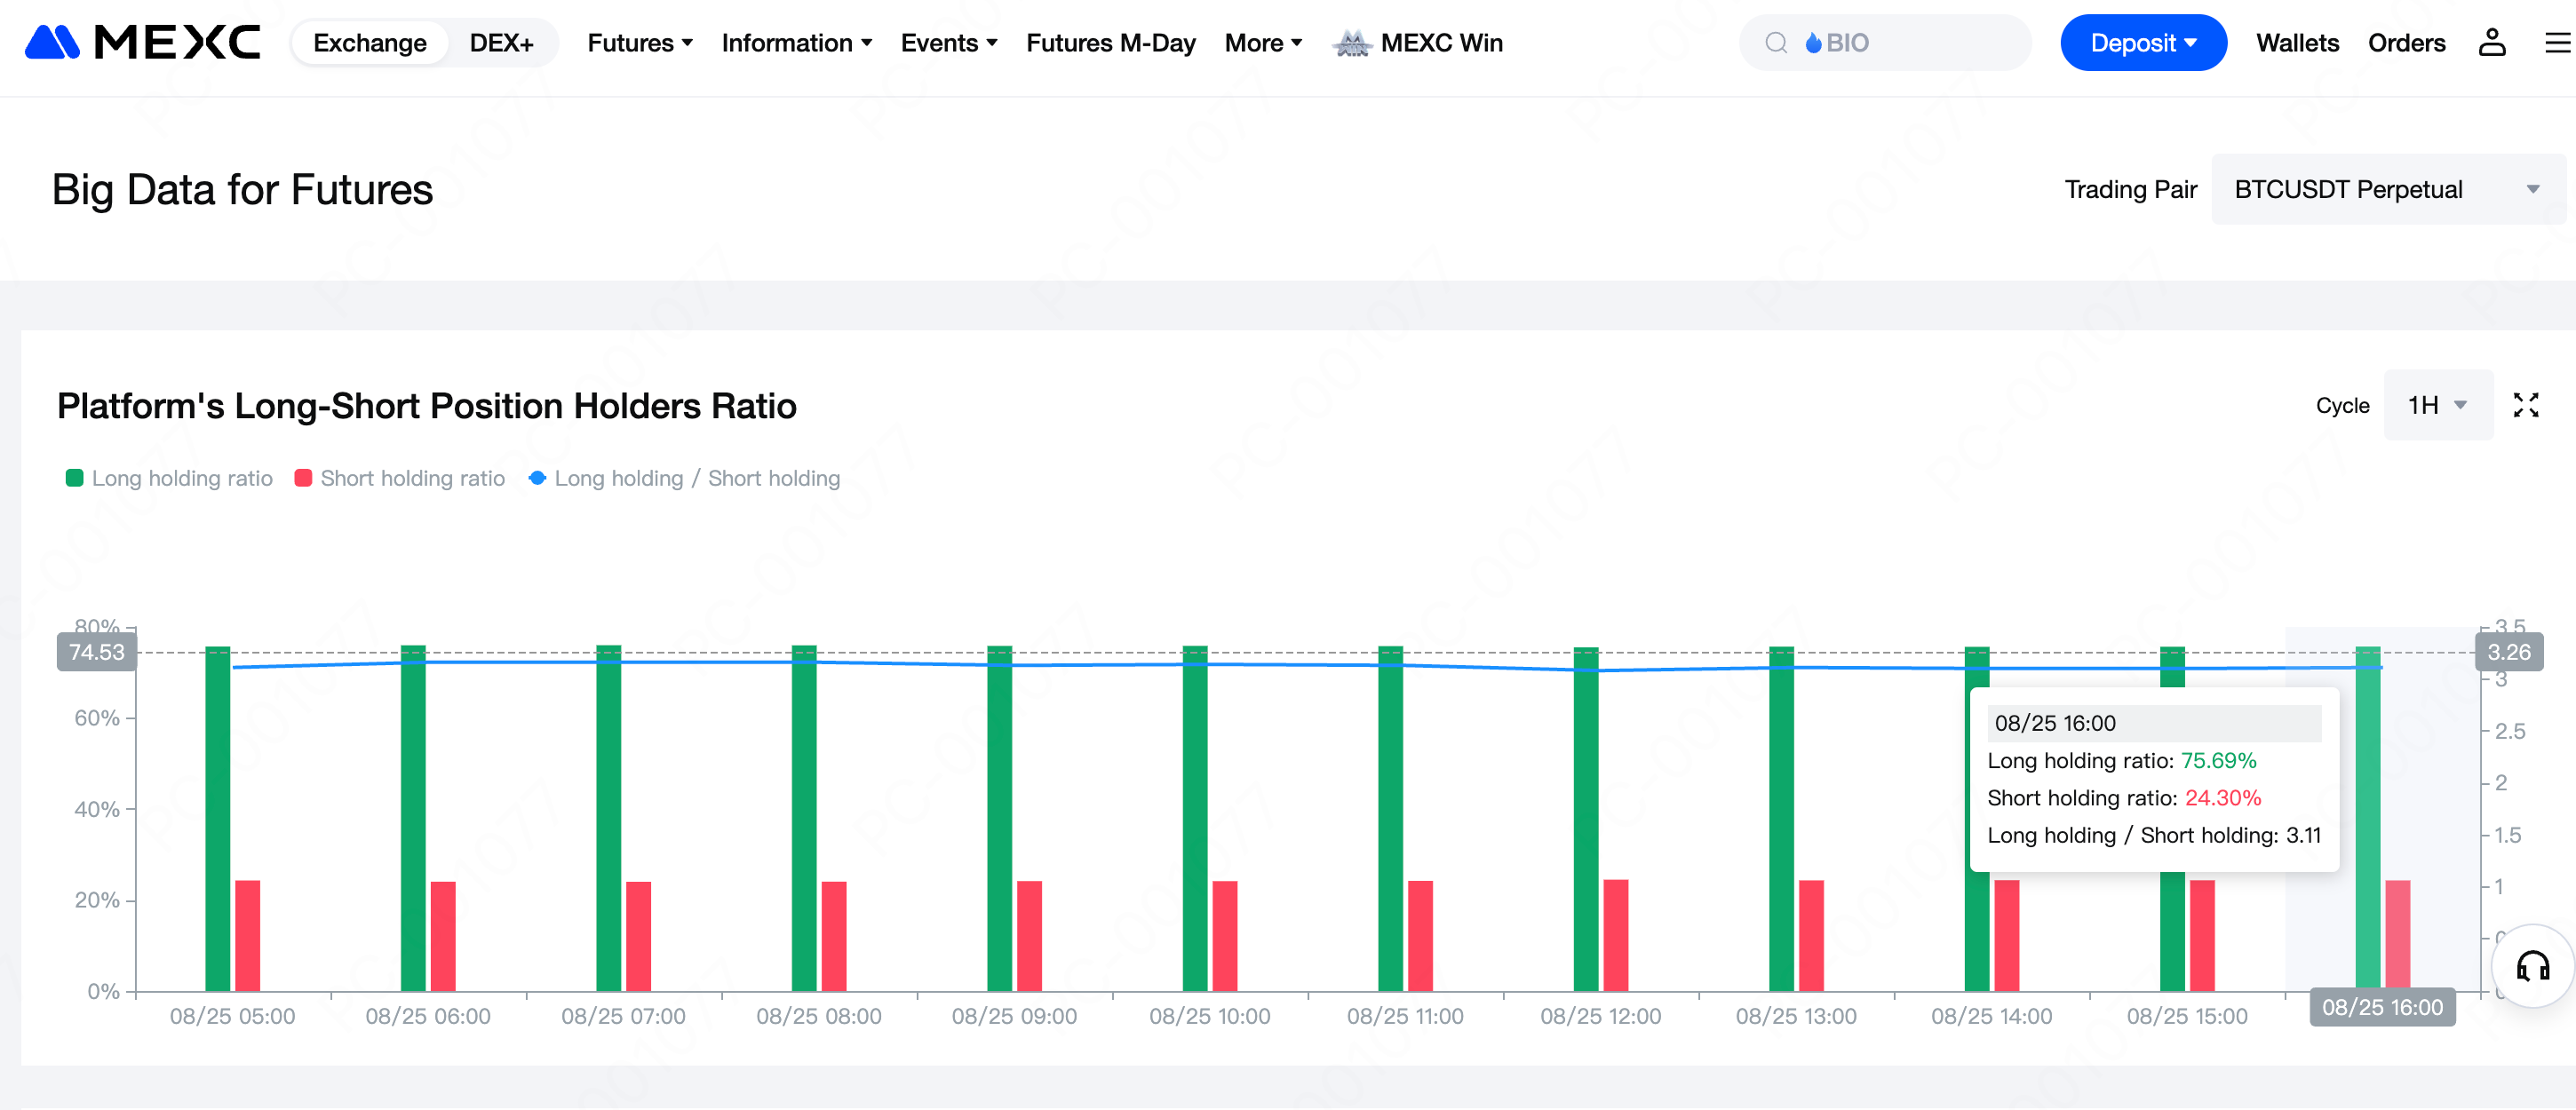Click the green 08/25 10:00 long bar

pyautogui.click(x=1194, y=820)
